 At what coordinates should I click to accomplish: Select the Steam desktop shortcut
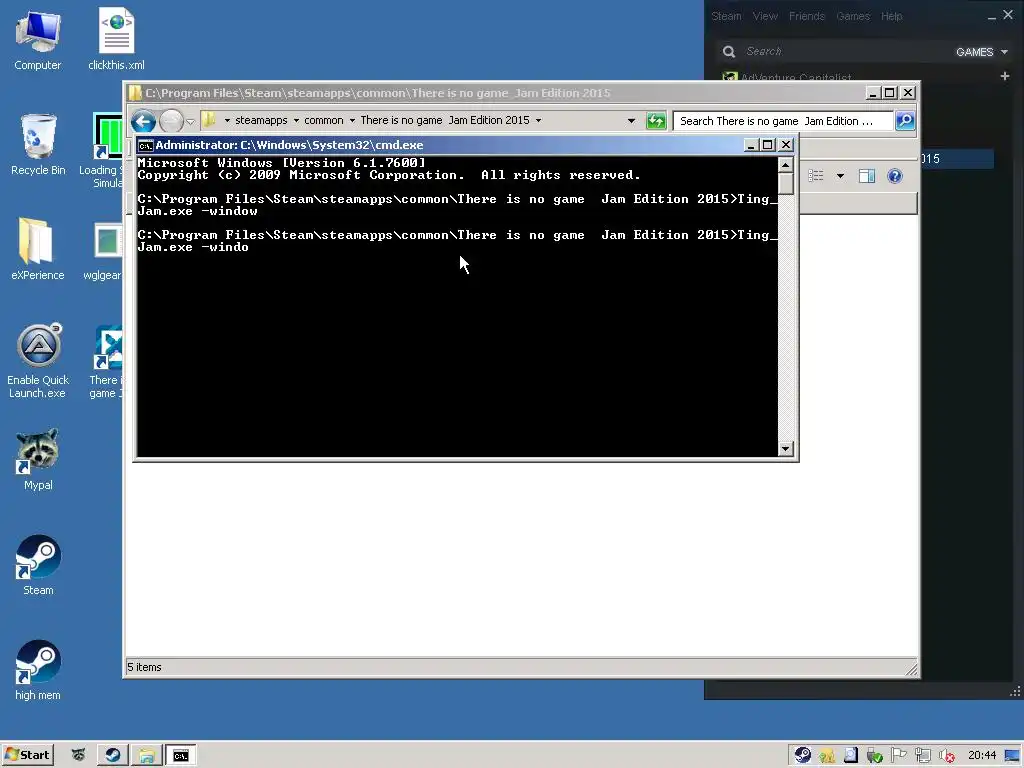(x=38, y=565)
